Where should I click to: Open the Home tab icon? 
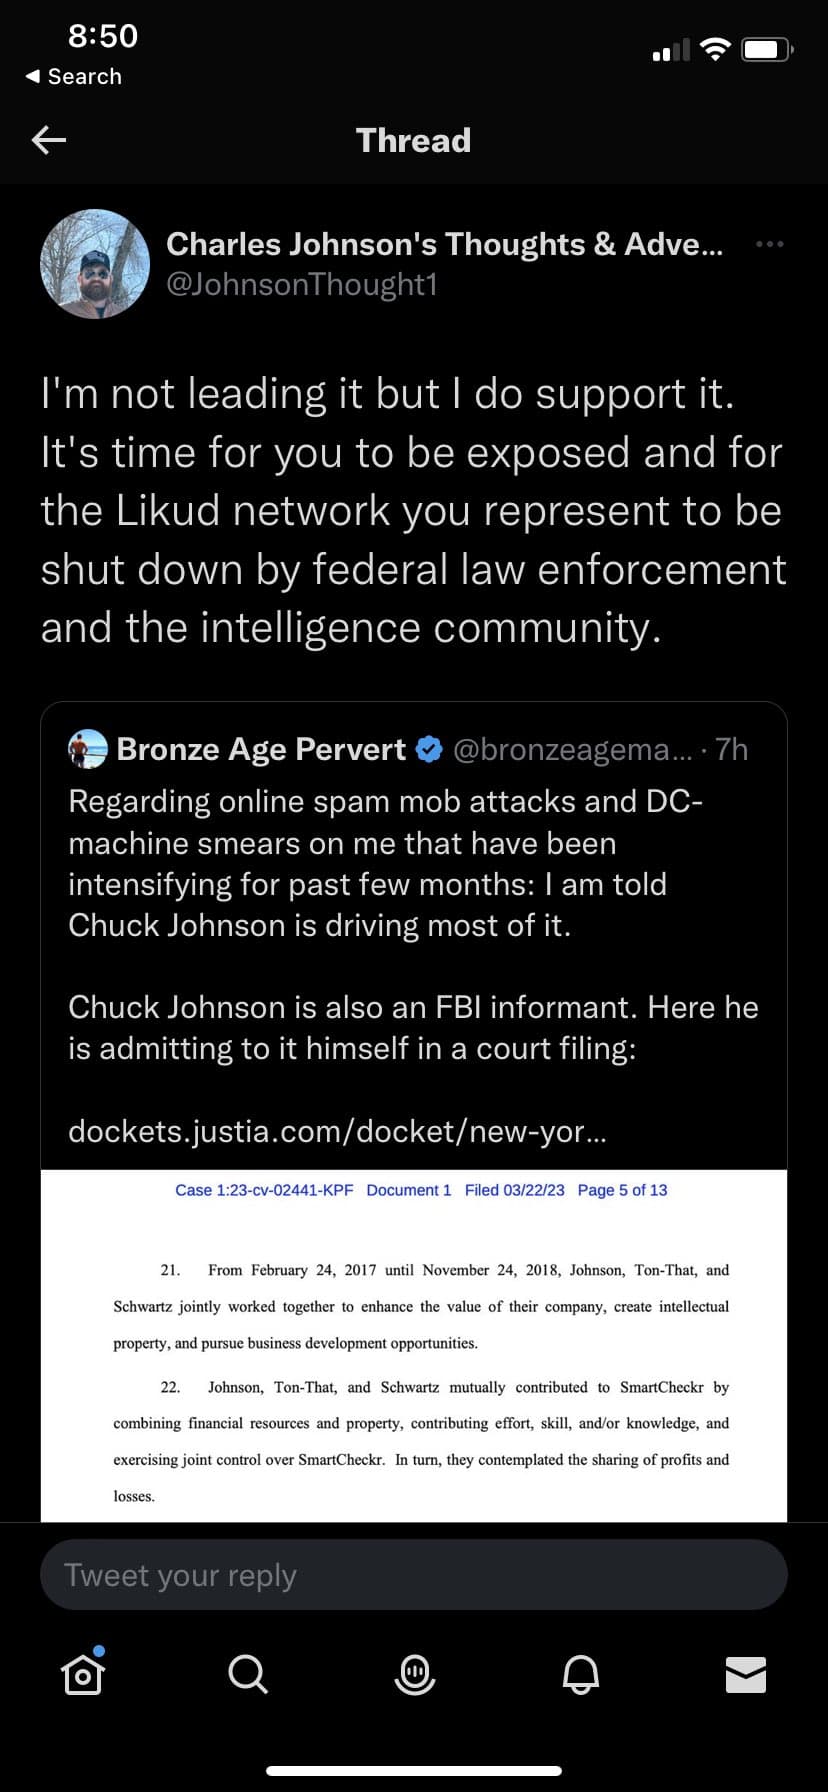[83, 1672]
